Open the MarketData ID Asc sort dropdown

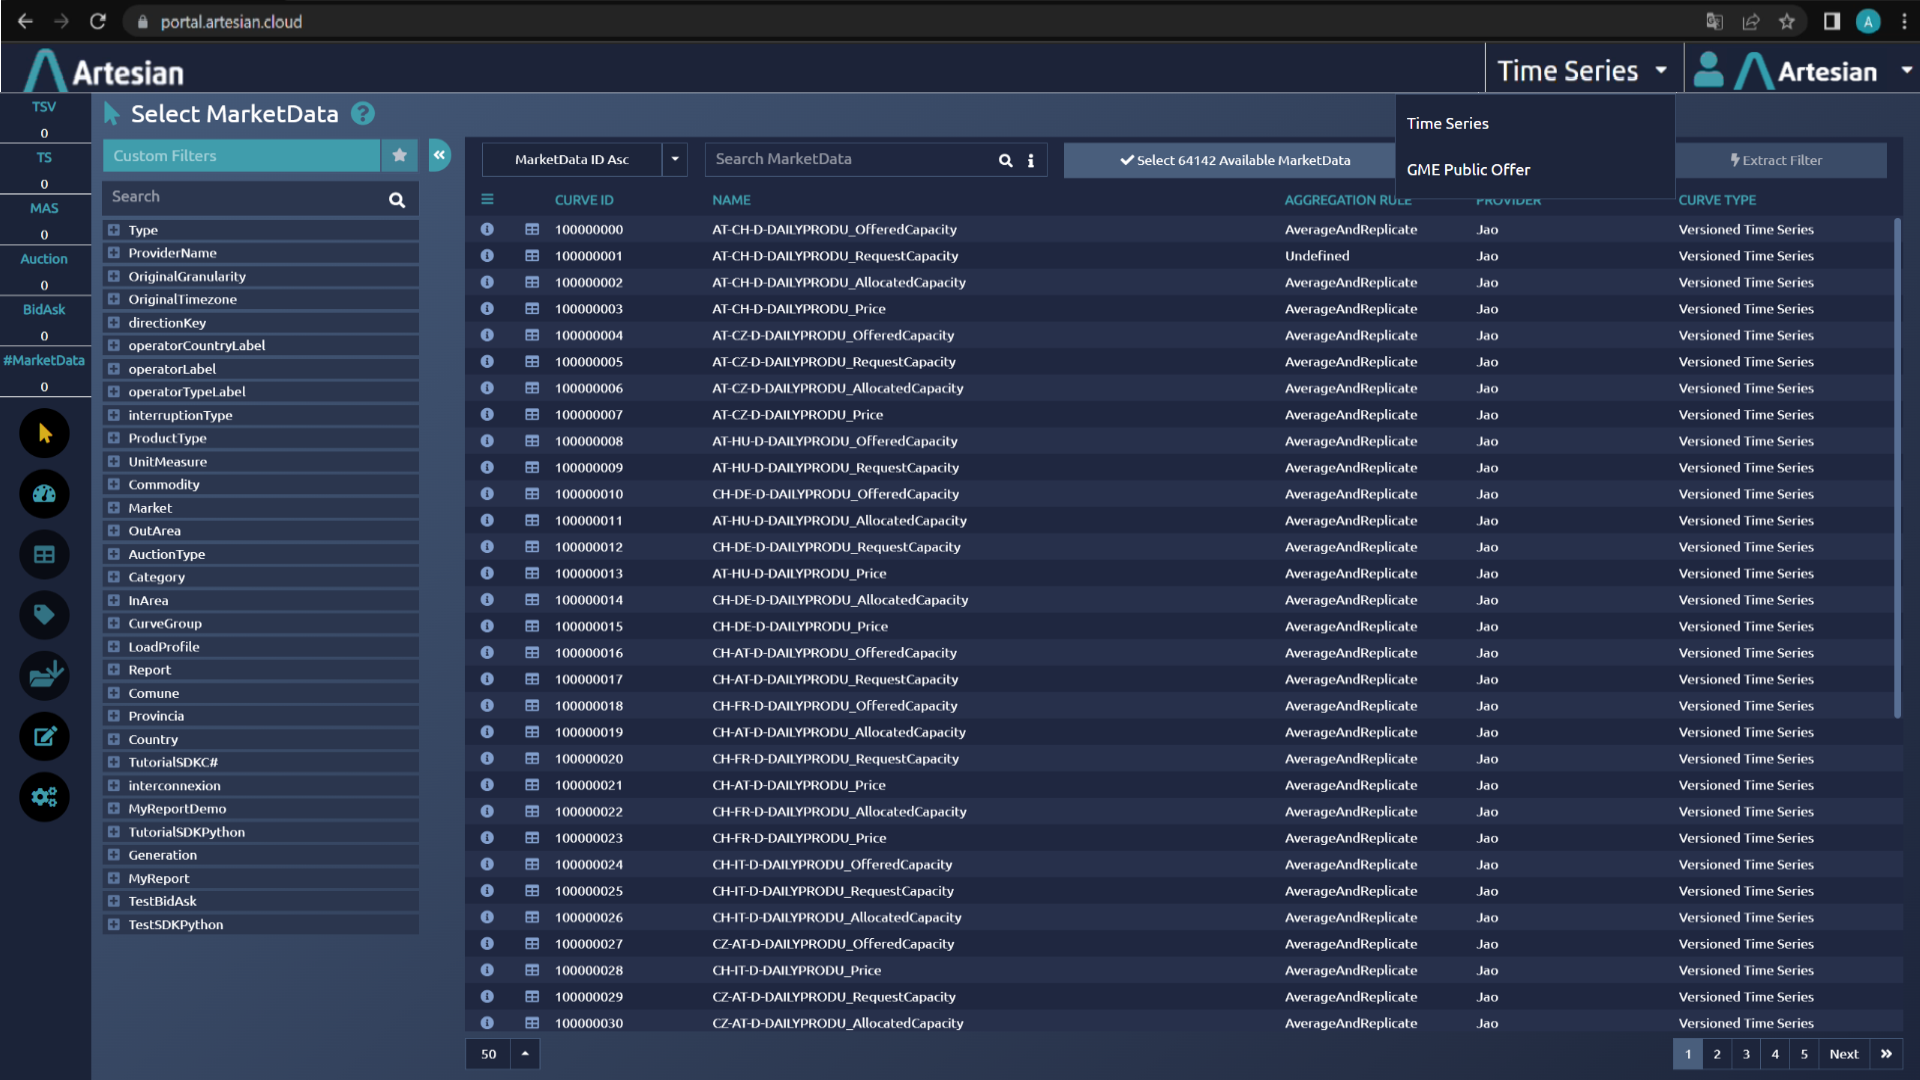pyautogui.click(x=675, y=159)
